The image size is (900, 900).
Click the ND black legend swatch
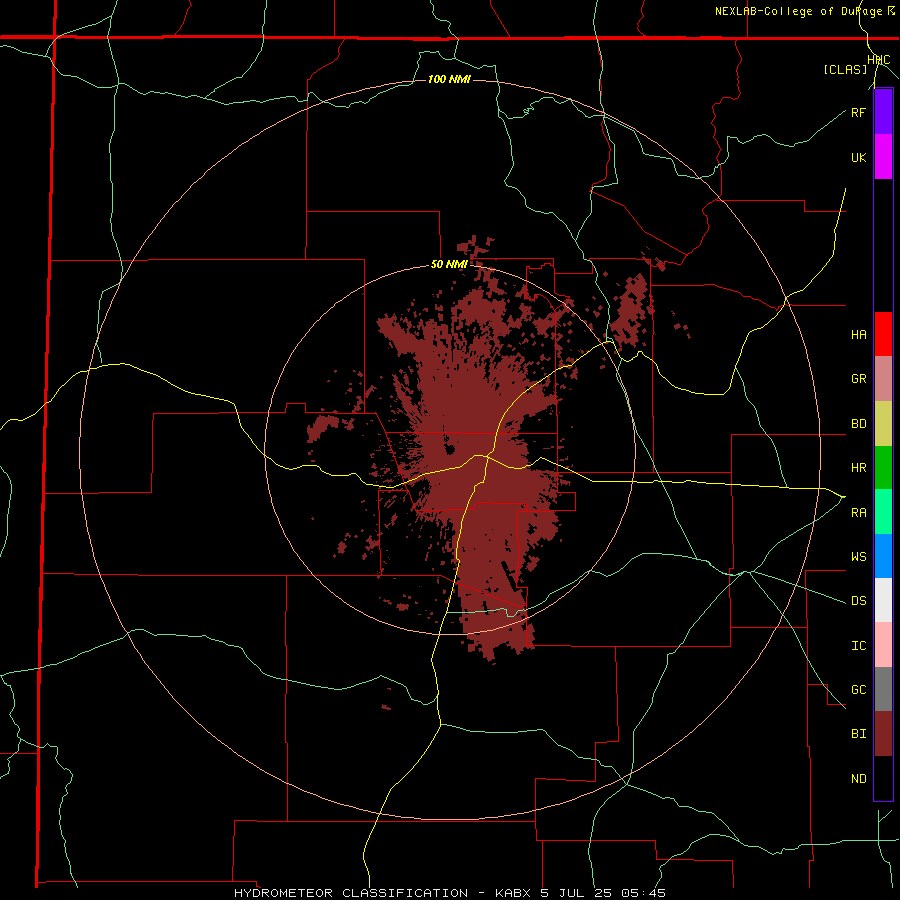coord(883,778)
